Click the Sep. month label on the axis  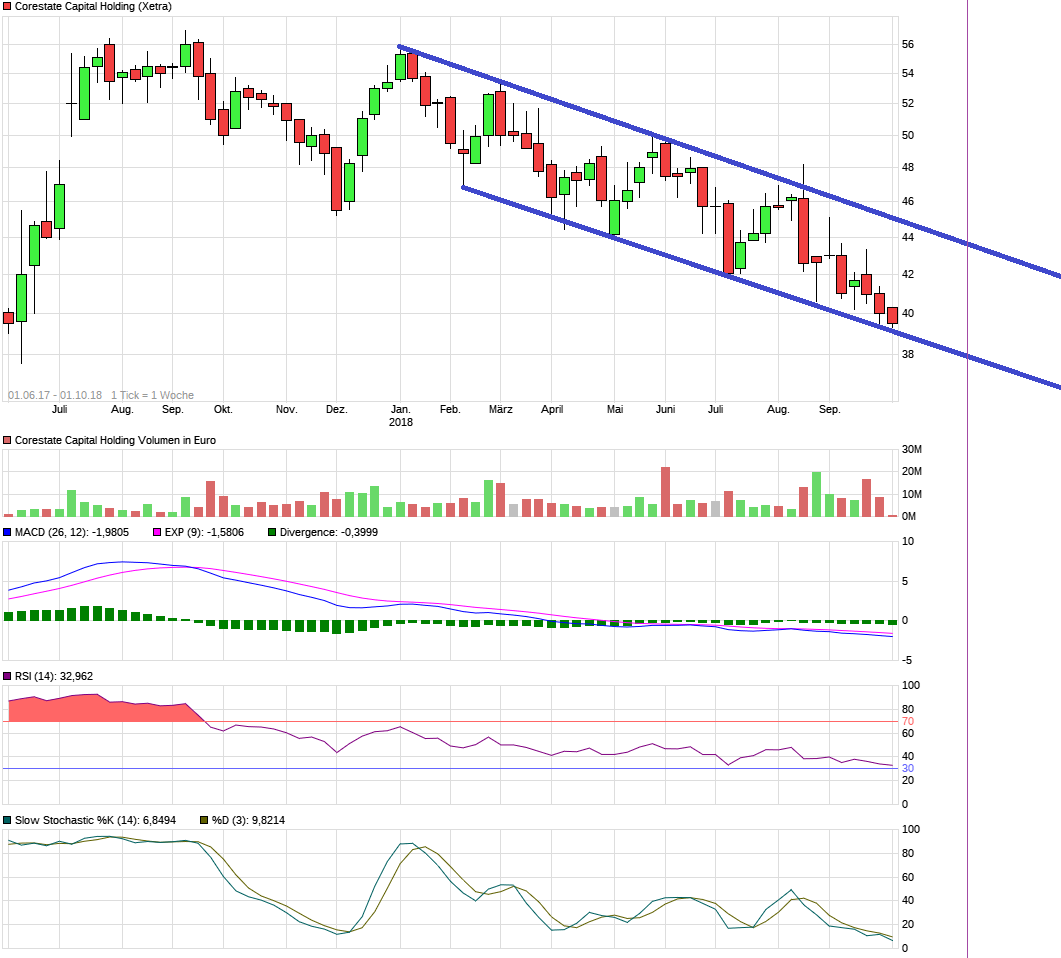click(831, 409)
